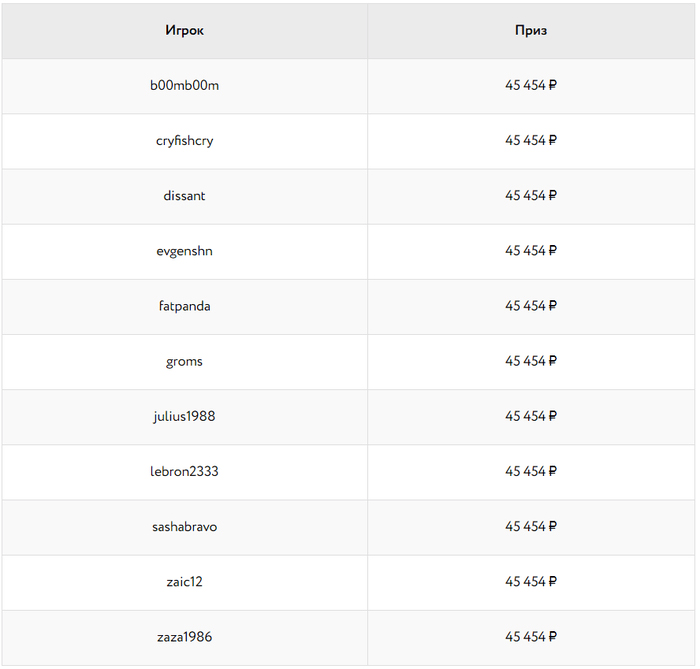This screenshot has width=700, height=669.
Task: Select player fatpanda
Action: point(184,306)
